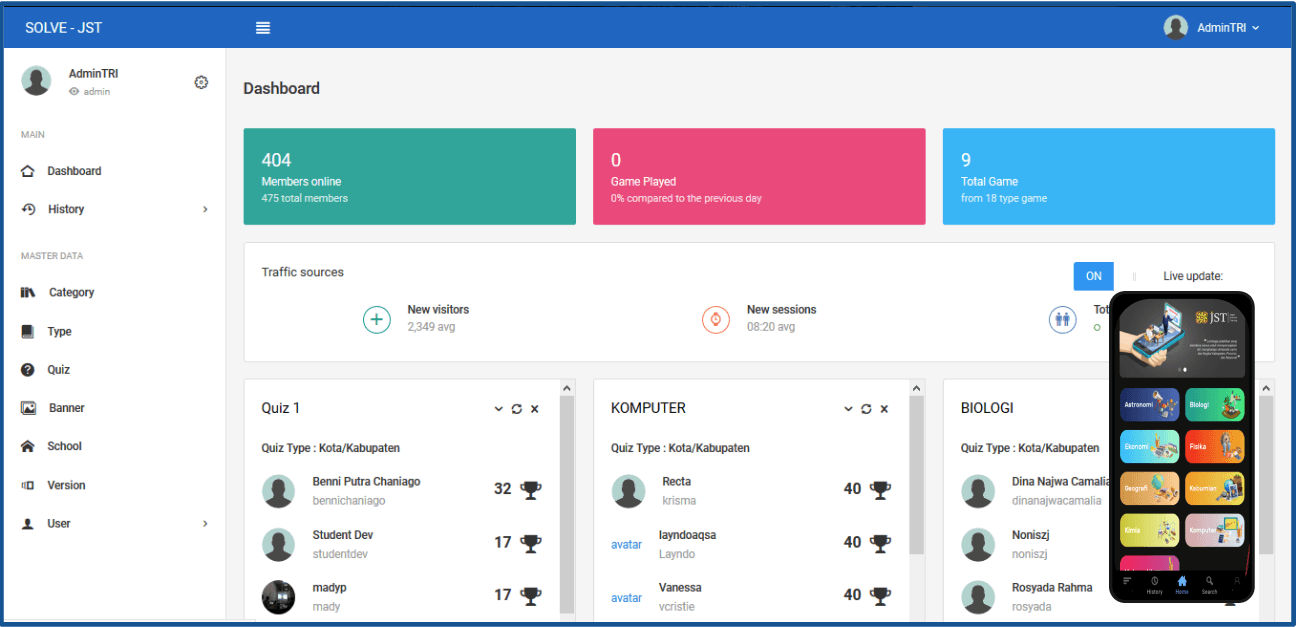Tap the Astronomi tile in phone preview

pyautogui.click(x=1150, y=404)
